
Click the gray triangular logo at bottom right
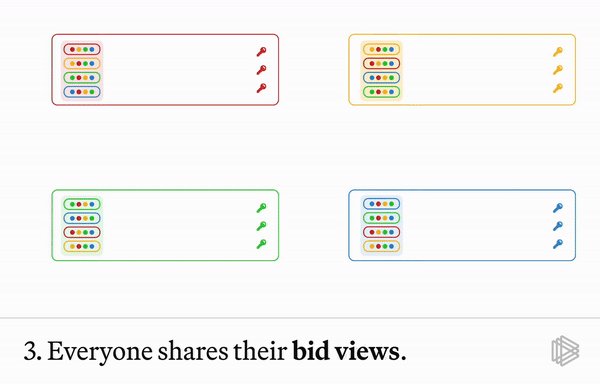tap(565, 351)
